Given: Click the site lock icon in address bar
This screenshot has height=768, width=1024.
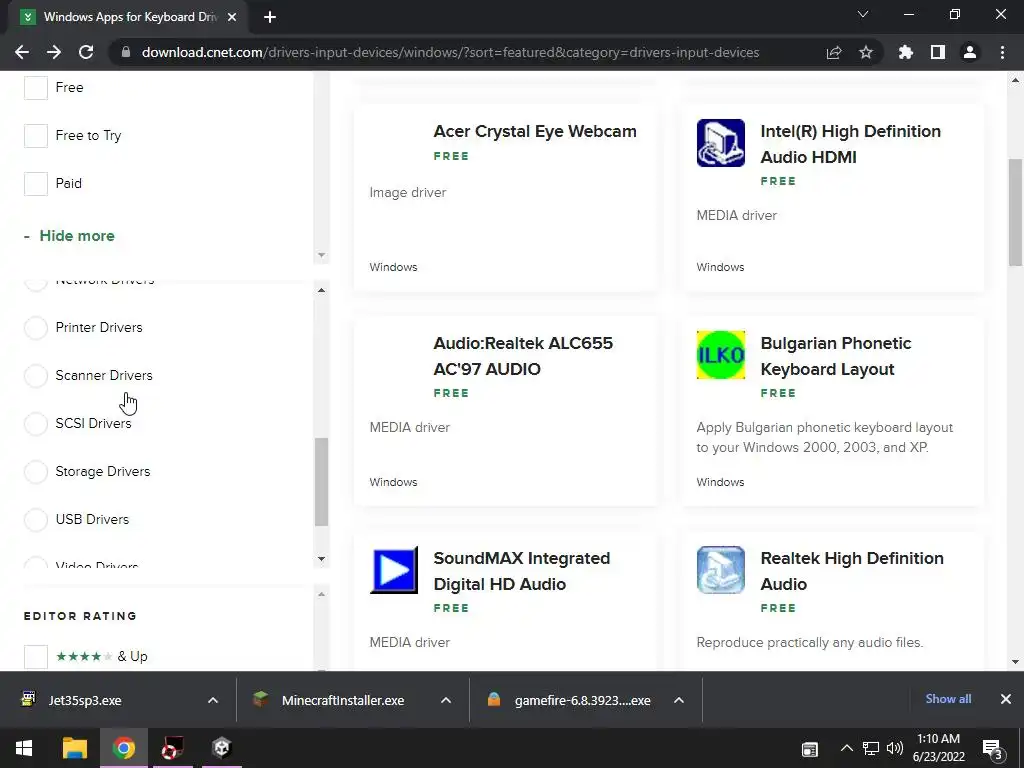Looking at the screenshot, I should pos(126,52).
